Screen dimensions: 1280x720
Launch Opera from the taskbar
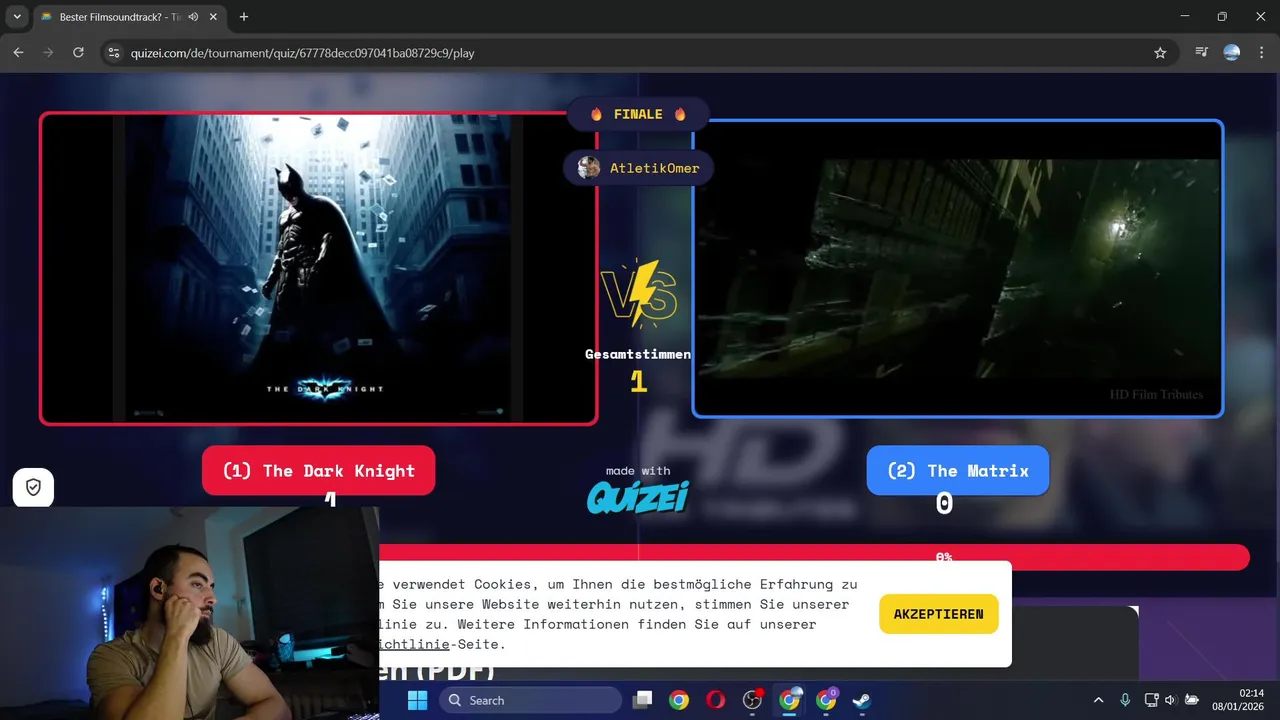point(716,700)
